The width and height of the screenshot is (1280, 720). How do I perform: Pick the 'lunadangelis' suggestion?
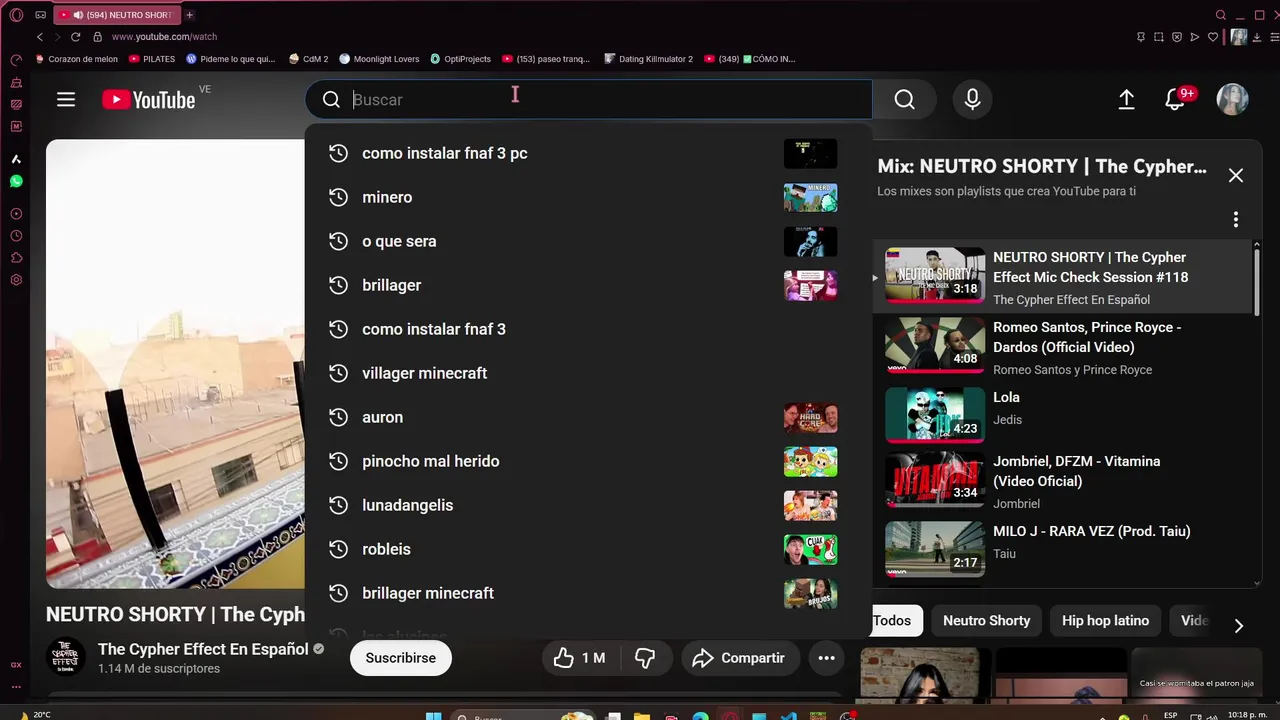588,505
